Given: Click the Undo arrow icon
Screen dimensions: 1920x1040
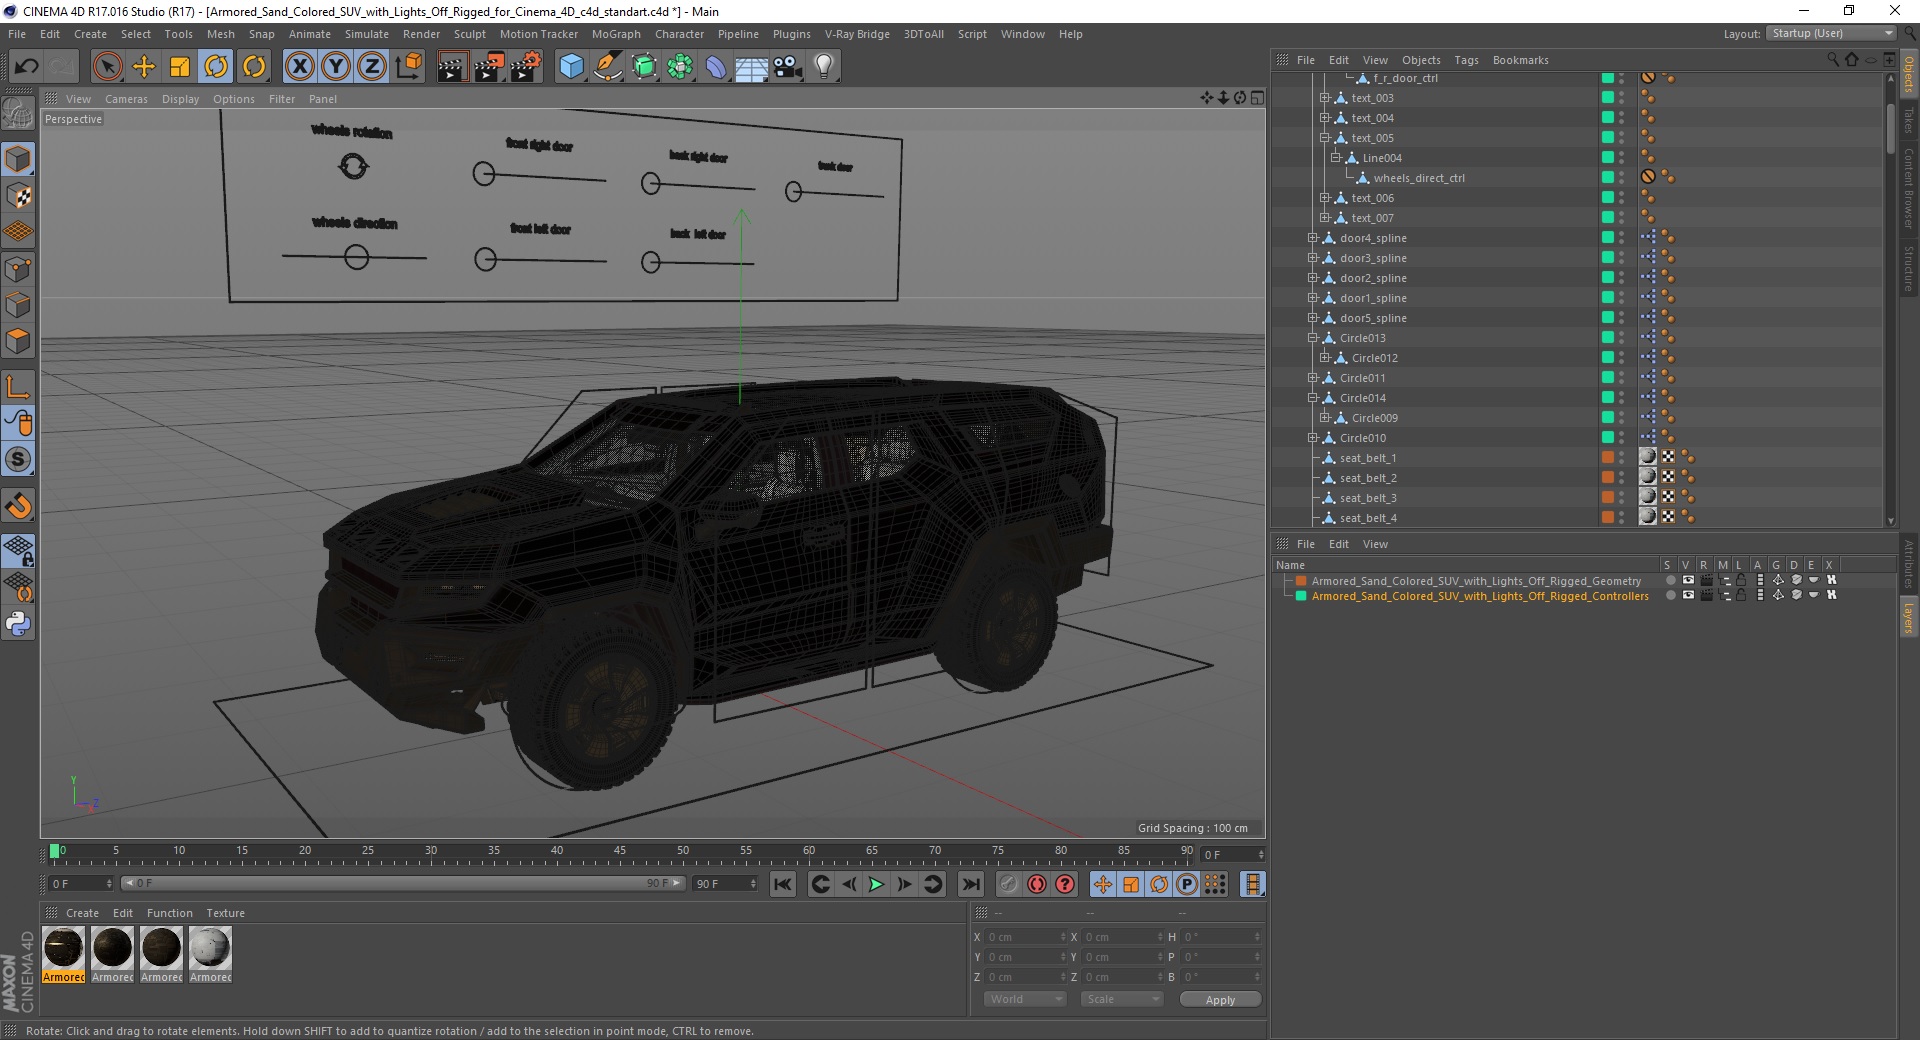Looking at the screenshot, I should [x=26, y=67].
